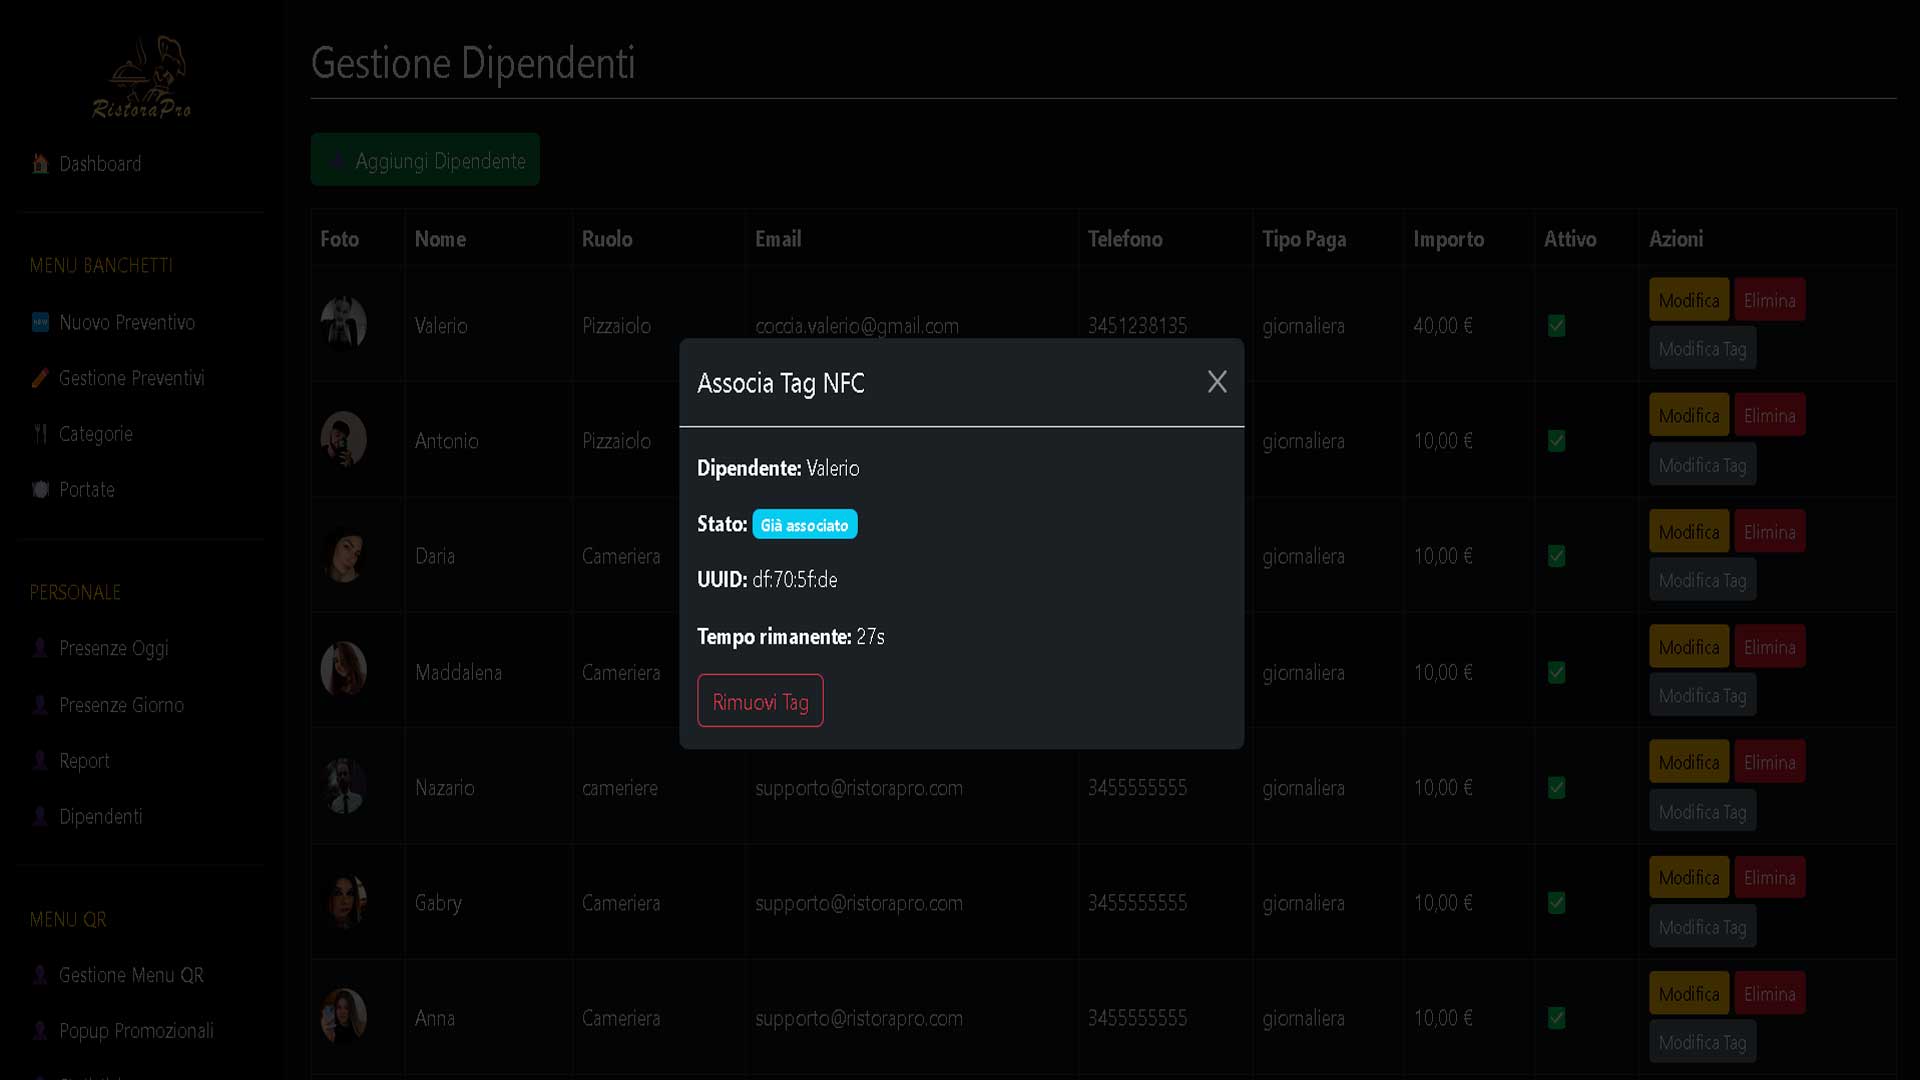Image resolution: width=1920 pixels, height=1080 pixels.
Task: Click Modifica for Daria
Action: pos(1689,532)
